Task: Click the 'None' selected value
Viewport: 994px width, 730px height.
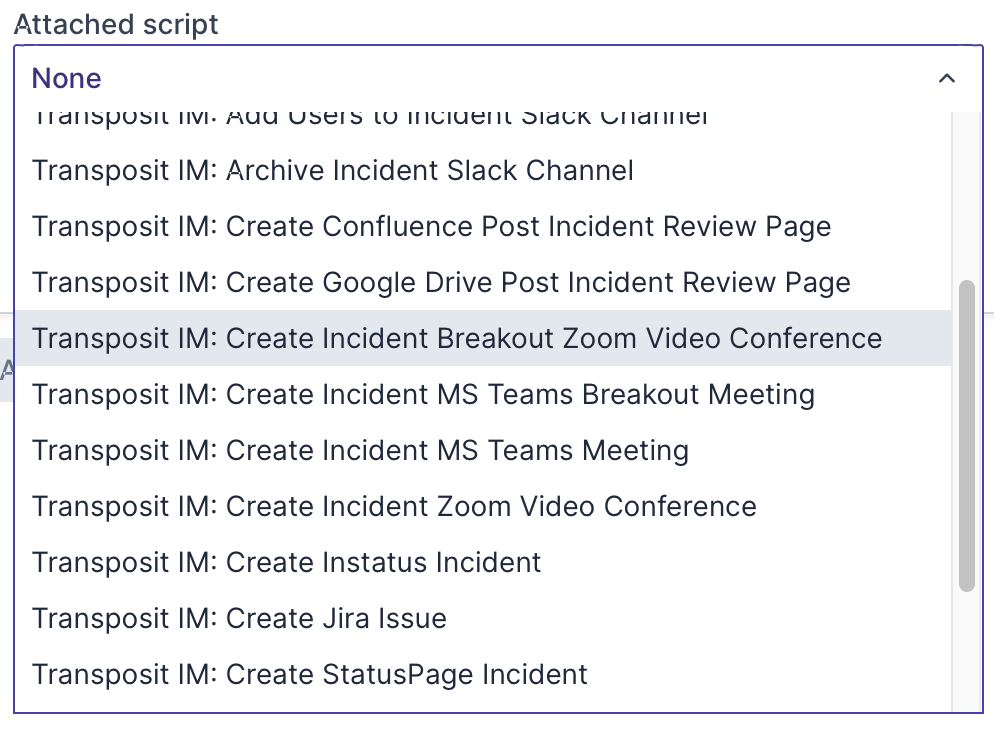Action: [x=67, y=79]
